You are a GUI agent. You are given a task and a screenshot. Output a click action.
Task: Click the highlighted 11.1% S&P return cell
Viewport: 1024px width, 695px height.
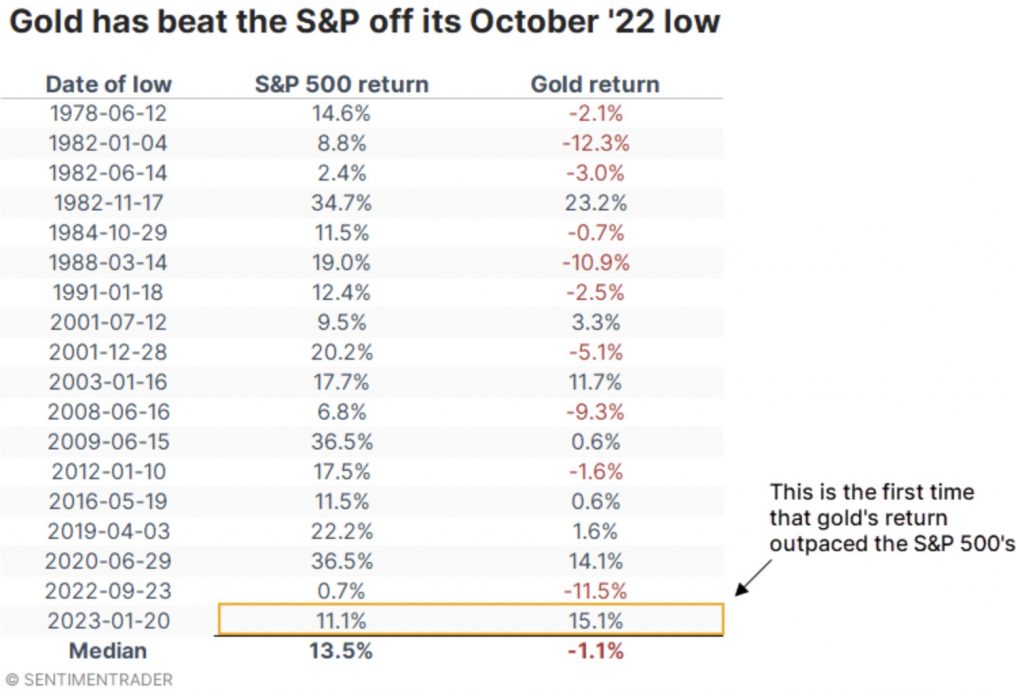(342, 621)
